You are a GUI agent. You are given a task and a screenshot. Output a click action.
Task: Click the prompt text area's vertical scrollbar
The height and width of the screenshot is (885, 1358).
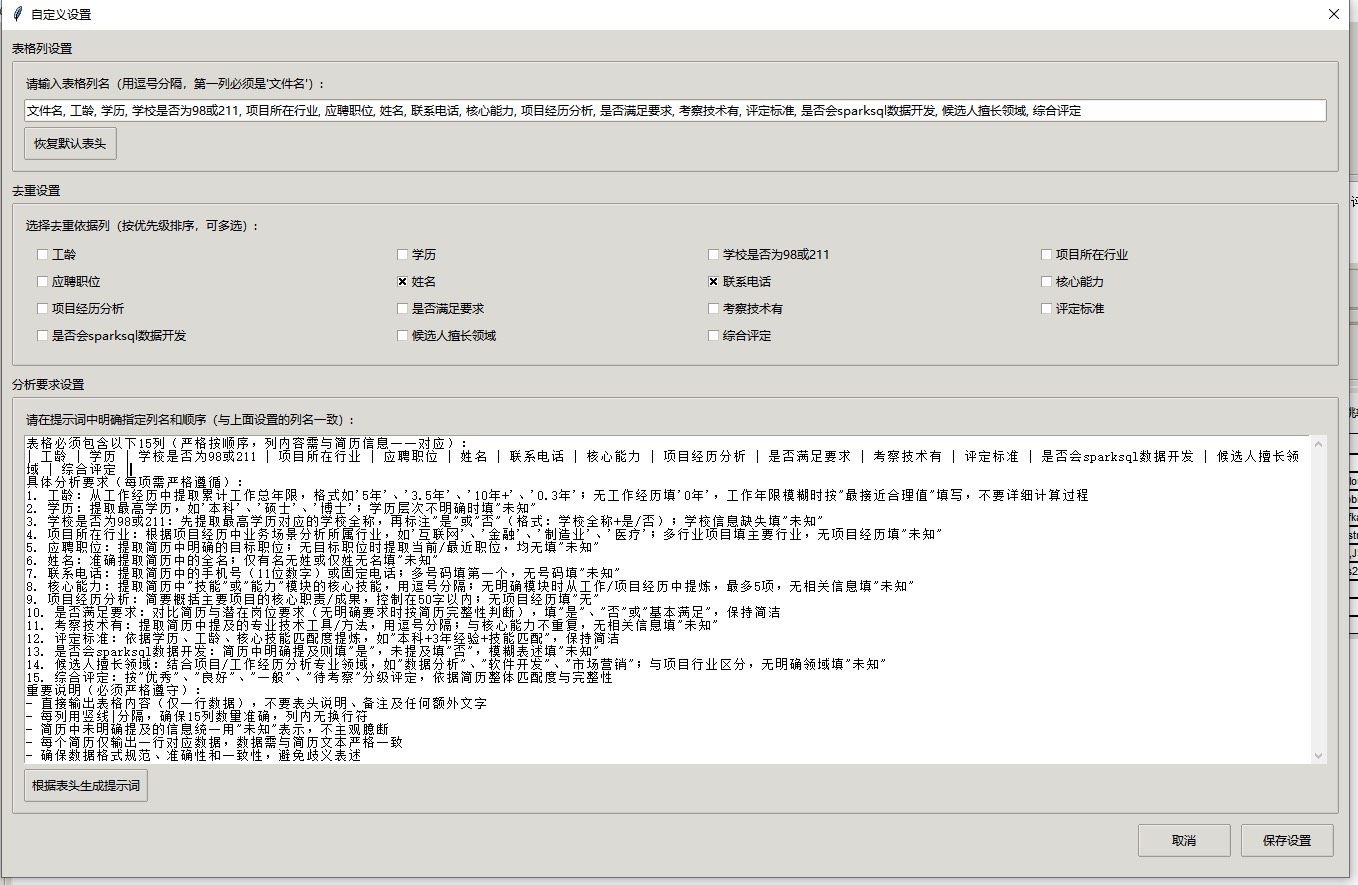tap(1318, 599)
